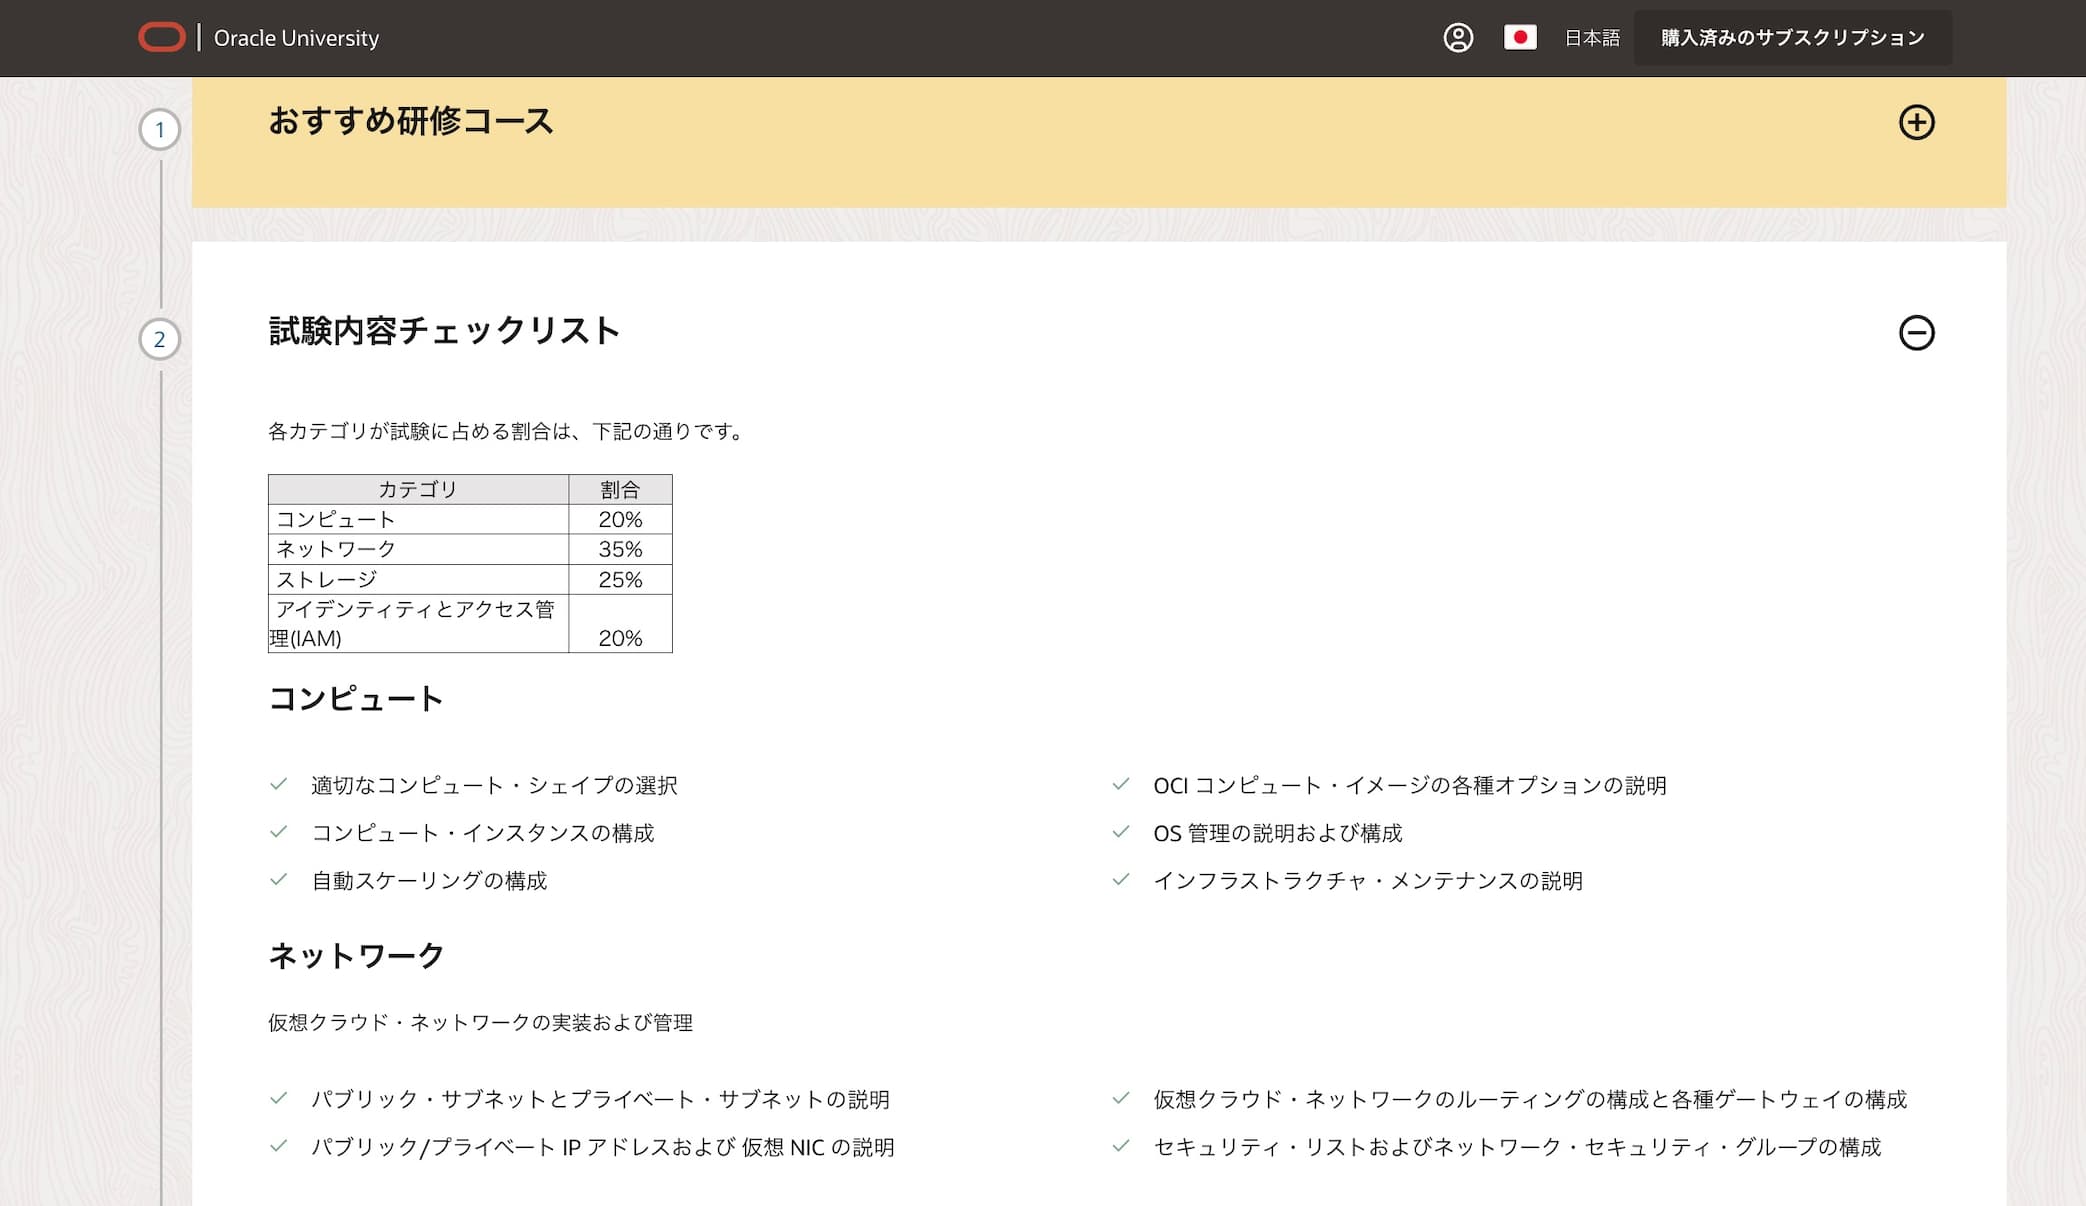Click the 購入済みのサブスクリプション button

(x=1791, y=37)
